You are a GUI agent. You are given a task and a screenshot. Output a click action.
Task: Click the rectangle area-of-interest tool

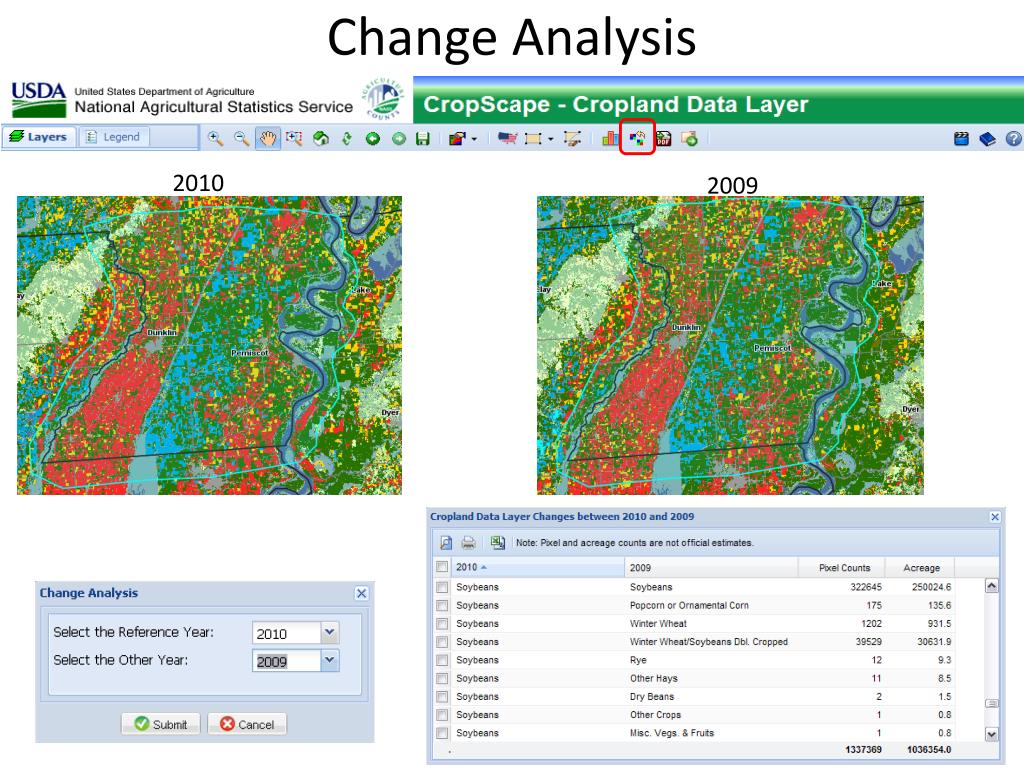click(x=534, y=138)
